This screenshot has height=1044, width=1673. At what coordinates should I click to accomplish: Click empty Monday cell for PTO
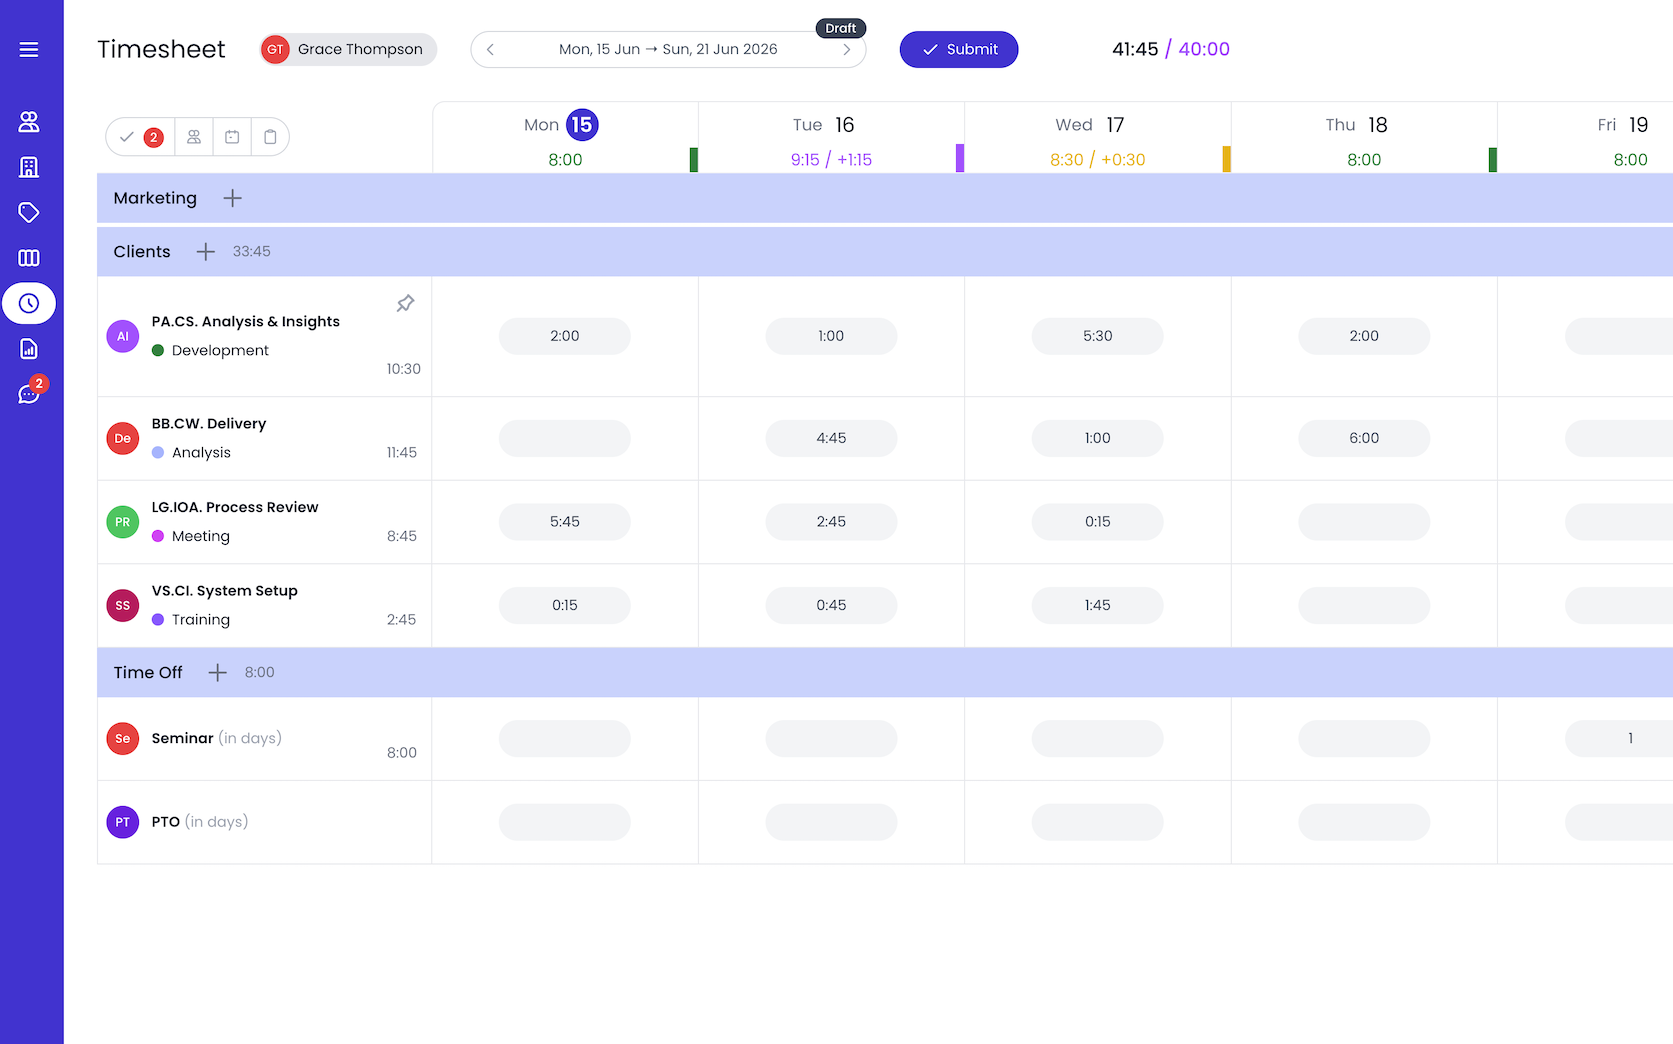pos(565,822)
